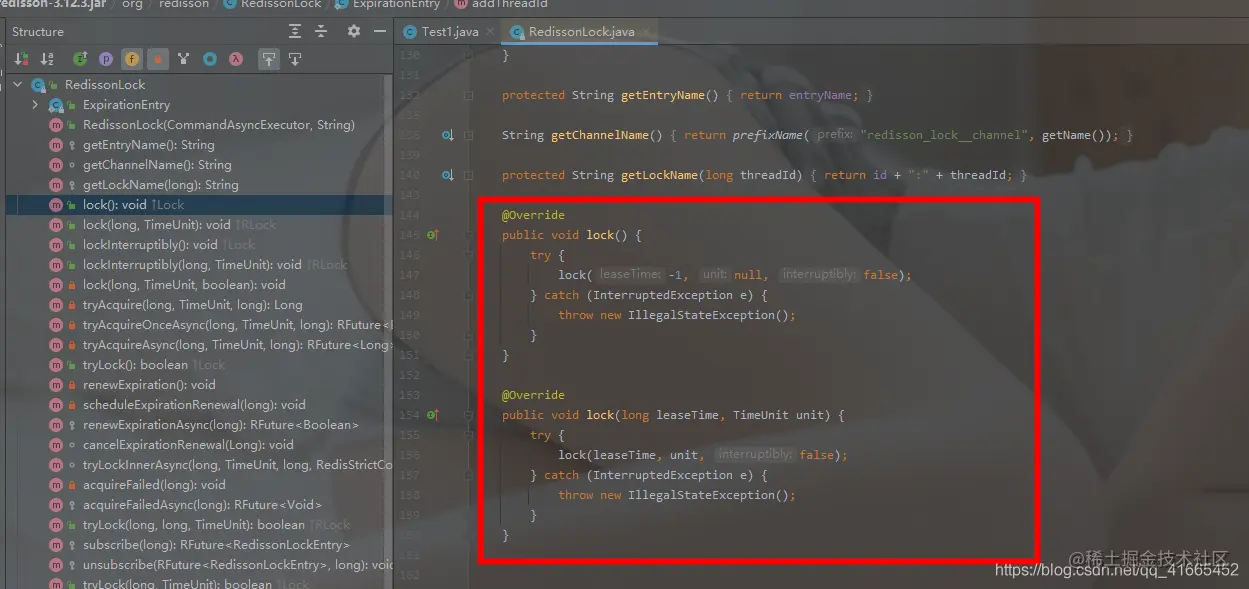Click gutter override icon beside getChannelName line
1249x589 pixels.
point(448,135)
